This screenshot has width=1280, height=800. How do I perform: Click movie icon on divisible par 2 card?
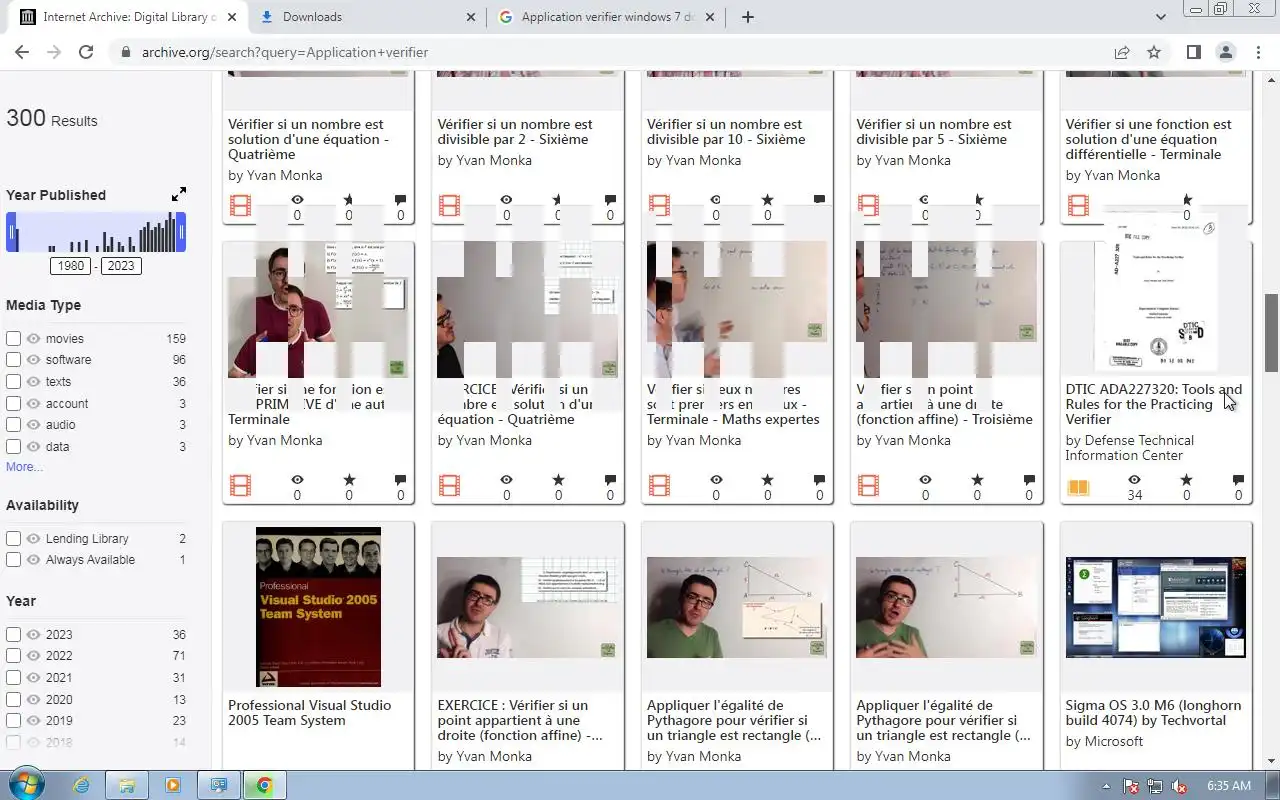point(449,206)
